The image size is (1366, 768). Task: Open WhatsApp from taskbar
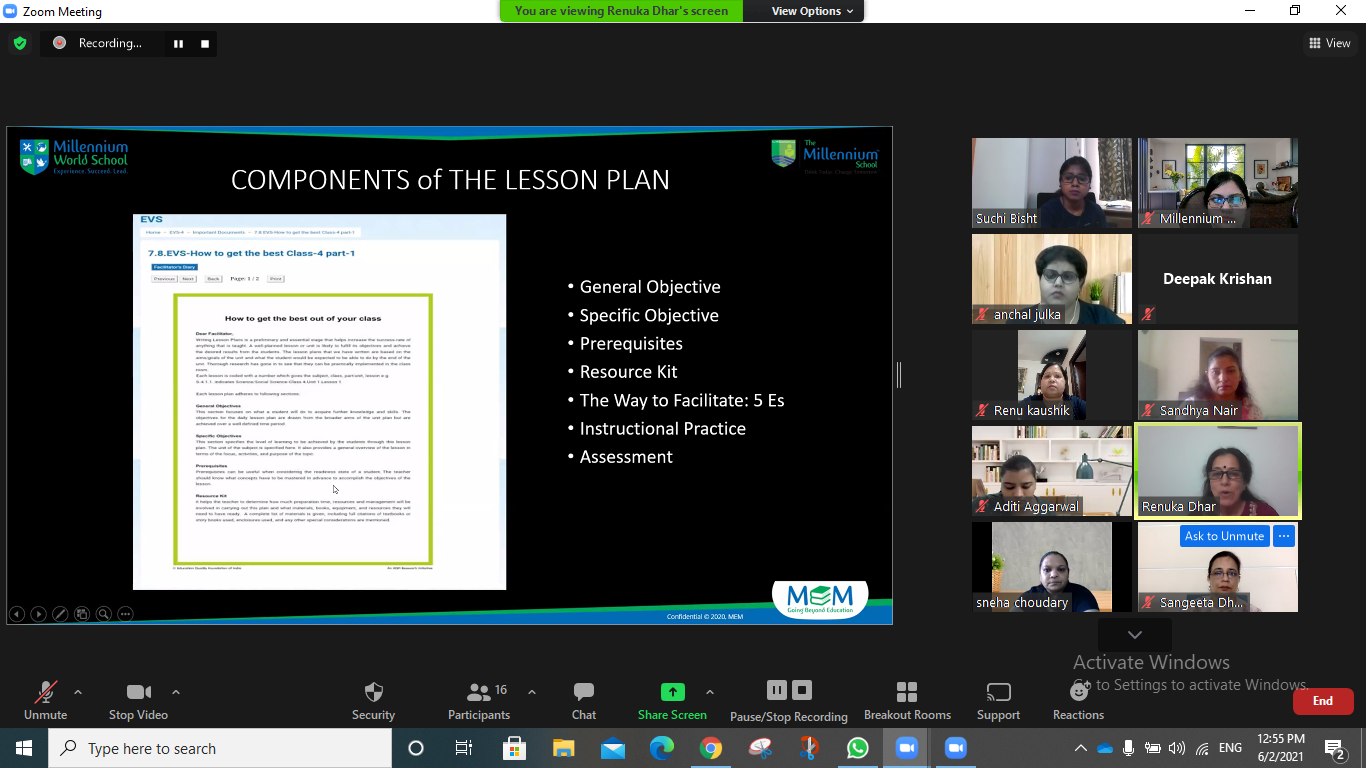[x=858, y=748]
